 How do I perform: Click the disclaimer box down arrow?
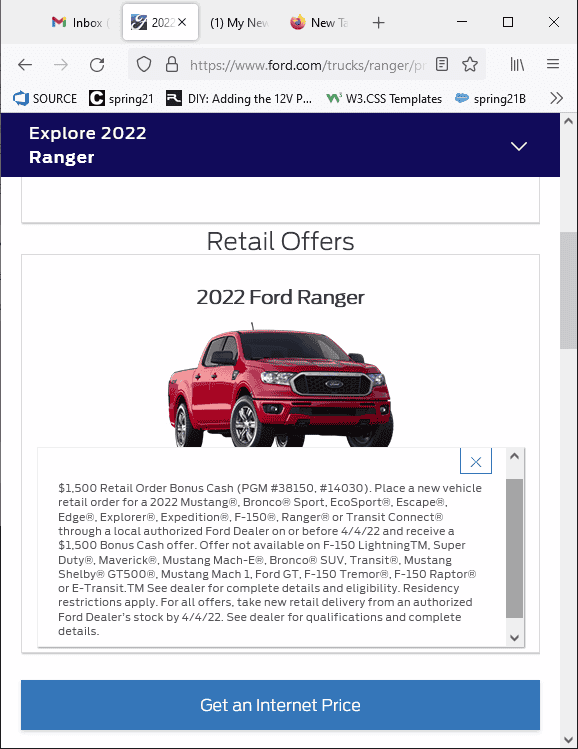tap(514, 638)
